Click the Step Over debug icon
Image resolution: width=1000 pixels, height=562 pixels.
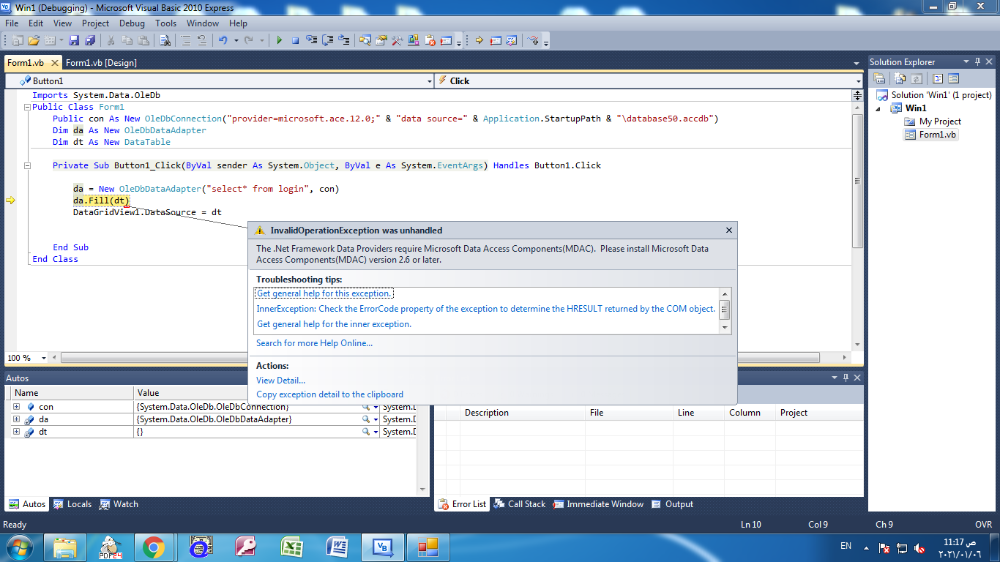pyautogui.click(x=328, y=41)
